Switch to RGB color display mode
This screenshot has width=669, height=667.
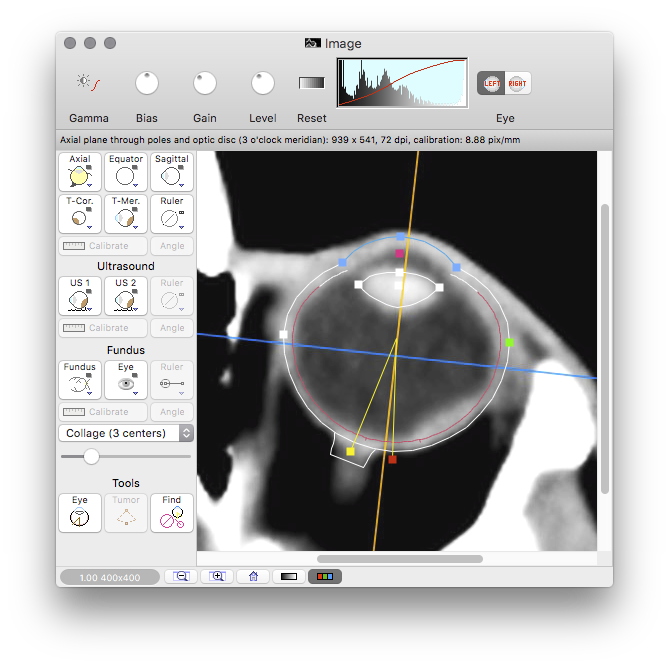point(325,577)
